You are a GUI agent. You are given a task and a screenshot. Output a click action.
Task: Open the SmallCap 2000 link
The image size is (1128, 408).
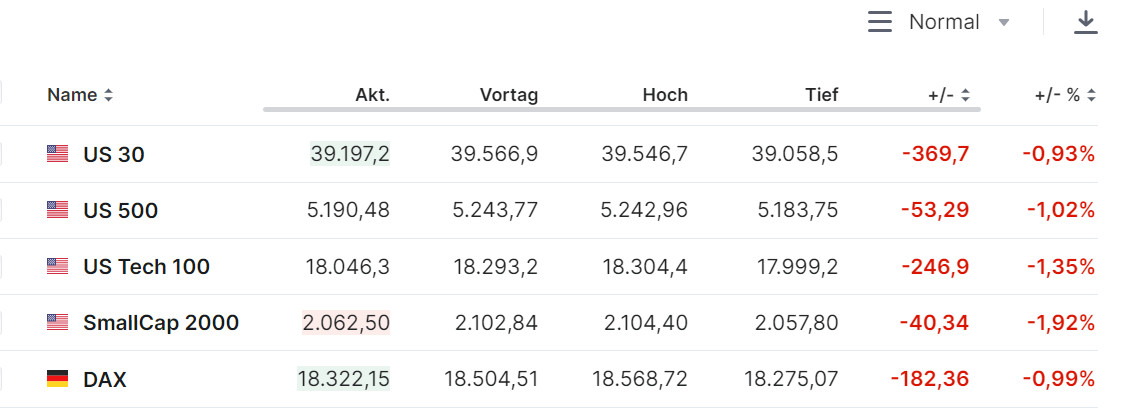tap(161, 323)
